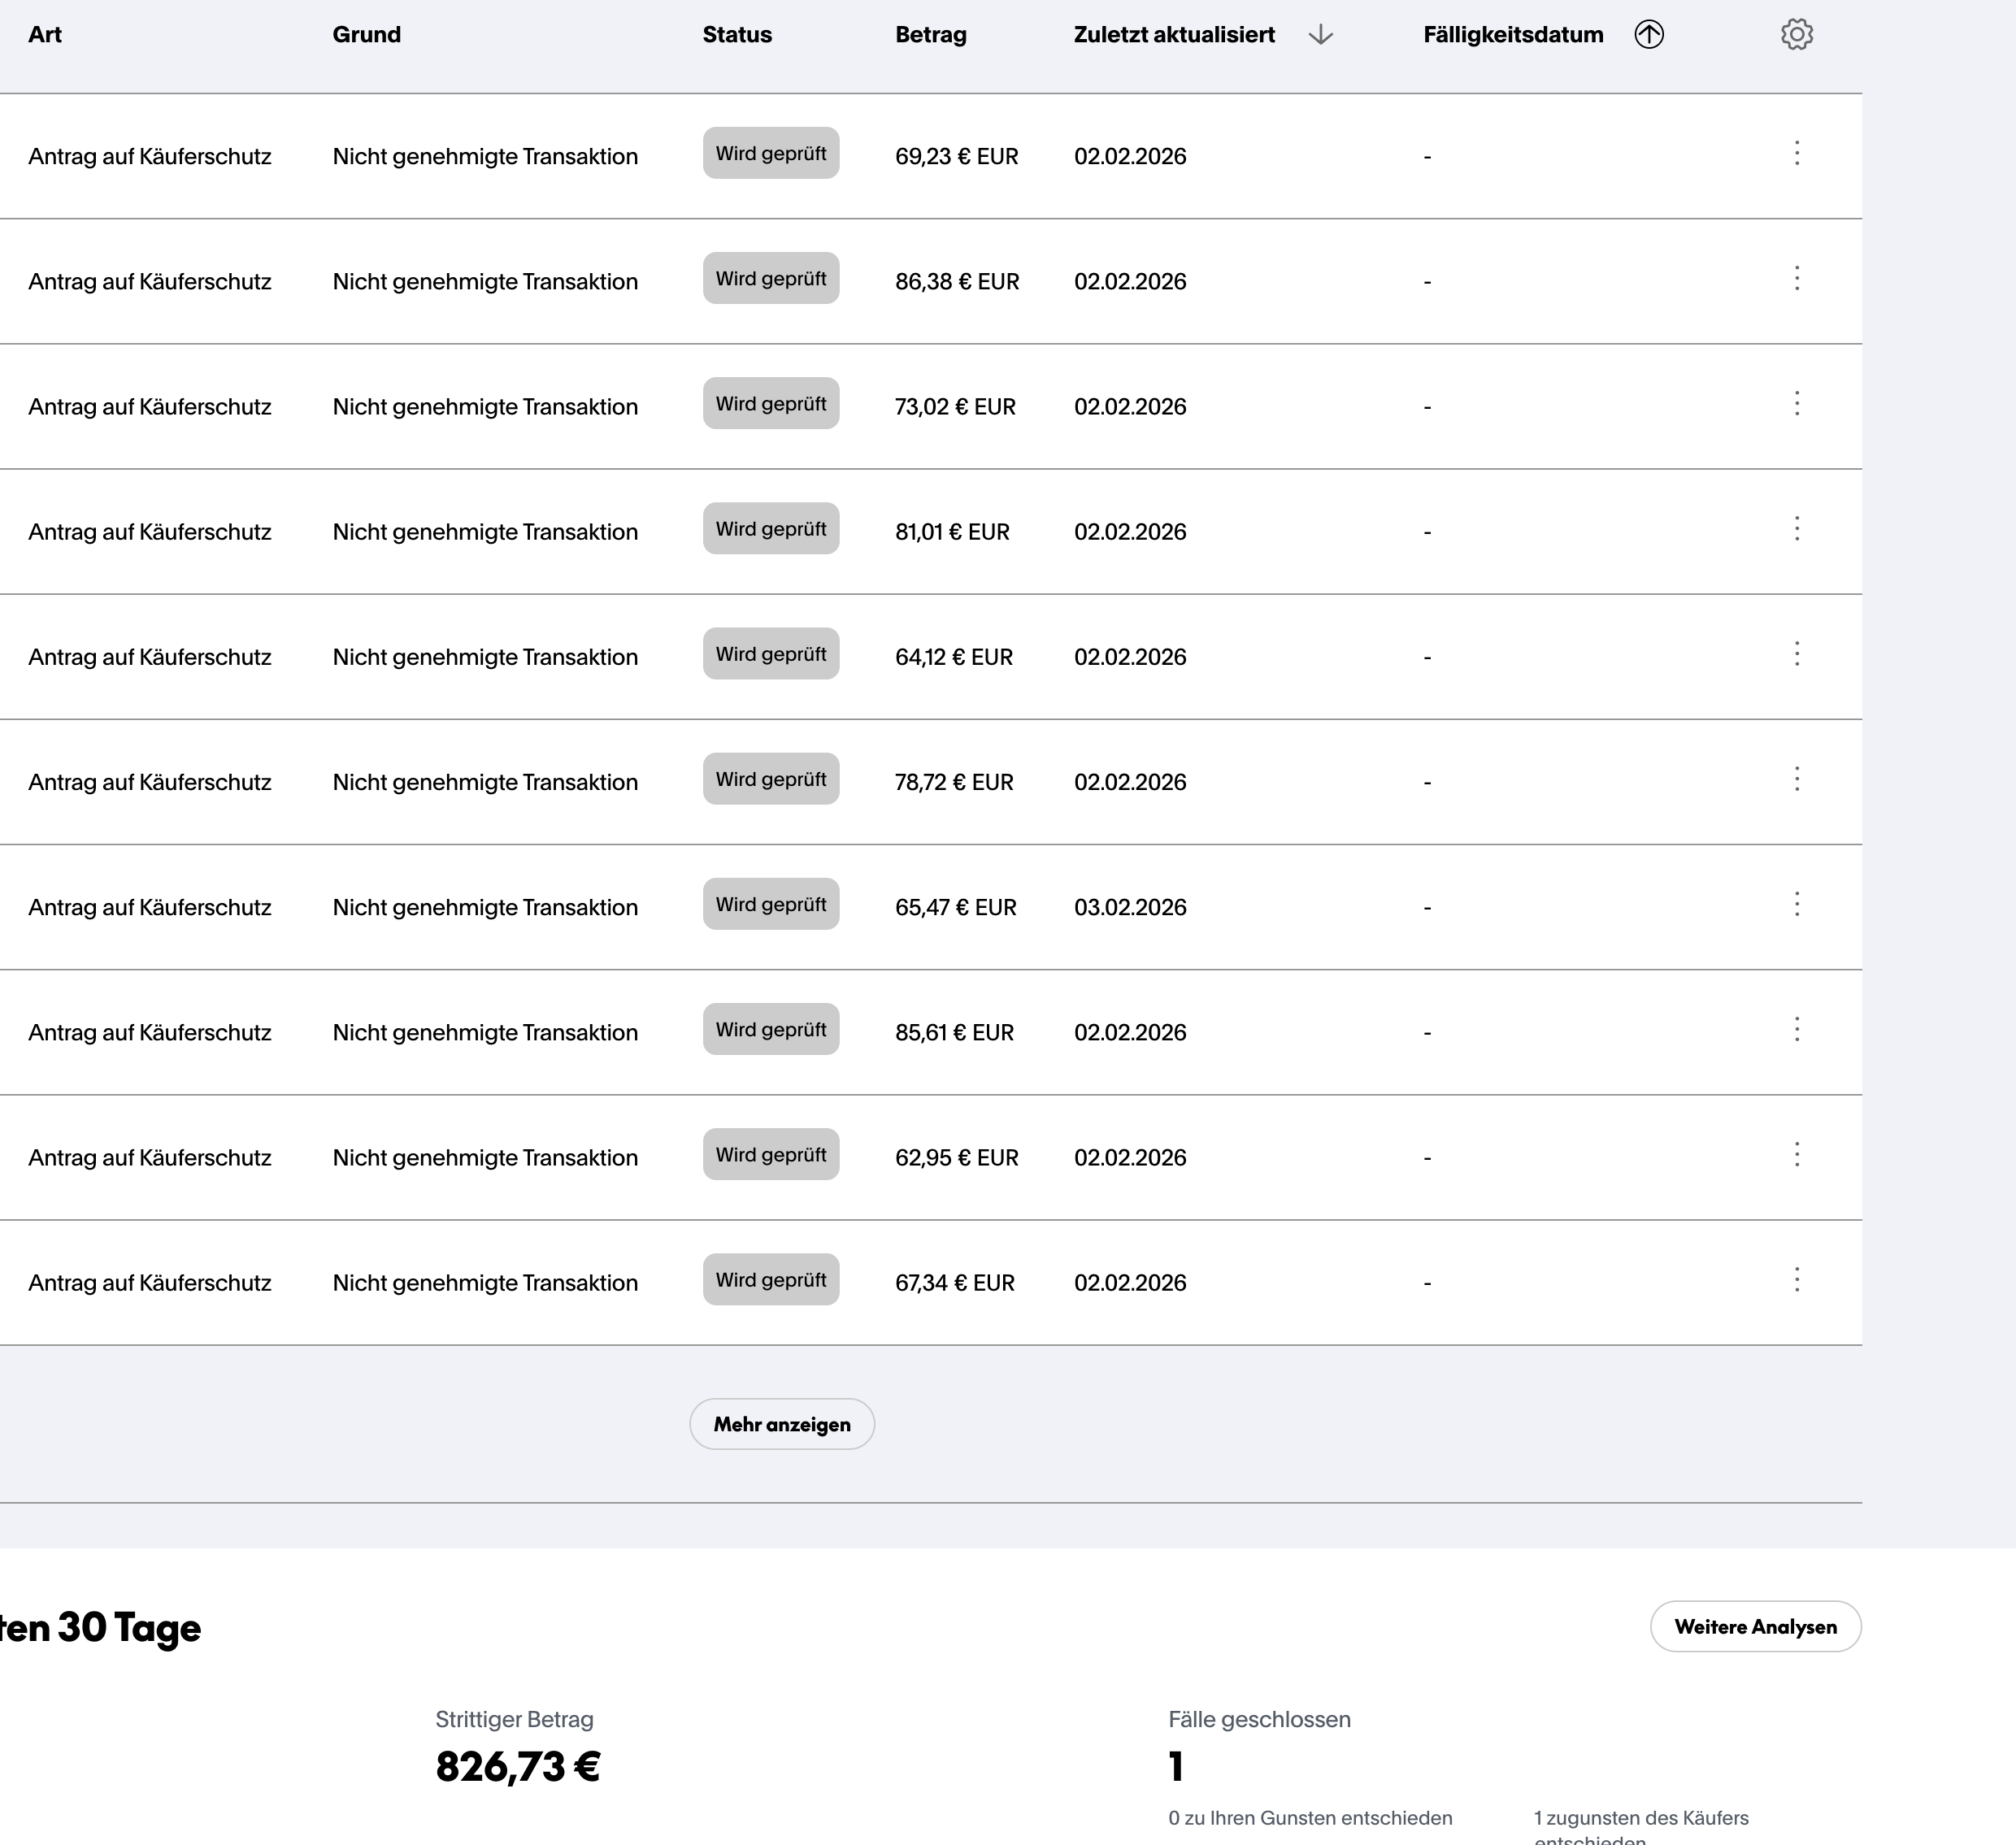Screen dimensions: 2016x1845
Task: Click the Status column header
Action: coord(736,35)
